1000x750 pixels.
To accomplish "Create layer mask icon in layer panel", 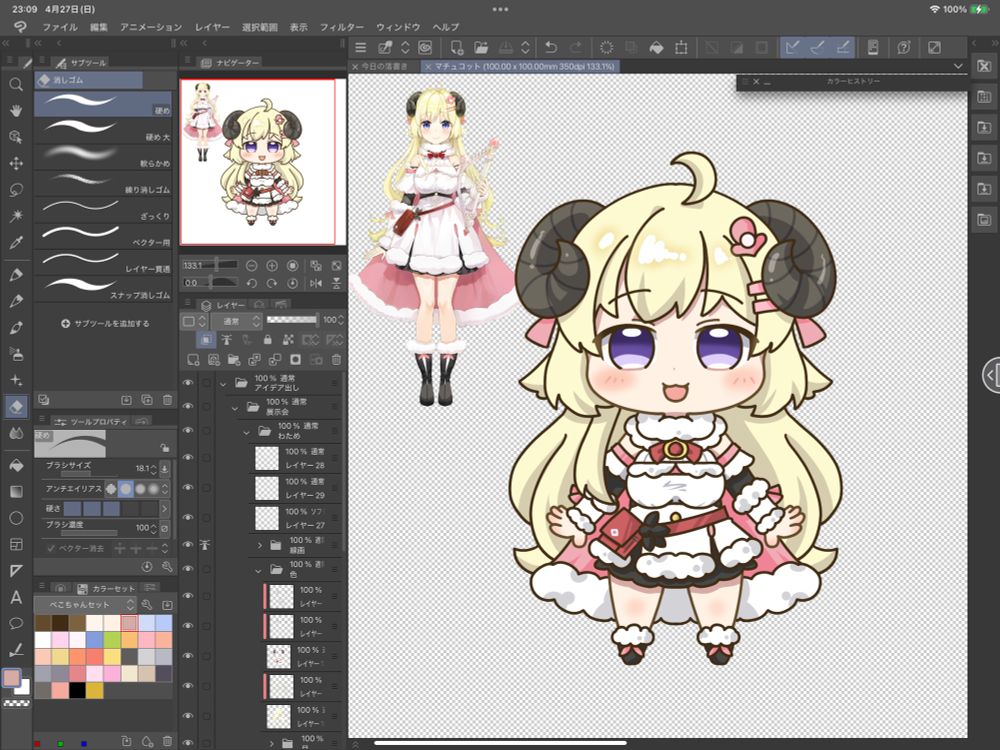I will coord(295,360).
